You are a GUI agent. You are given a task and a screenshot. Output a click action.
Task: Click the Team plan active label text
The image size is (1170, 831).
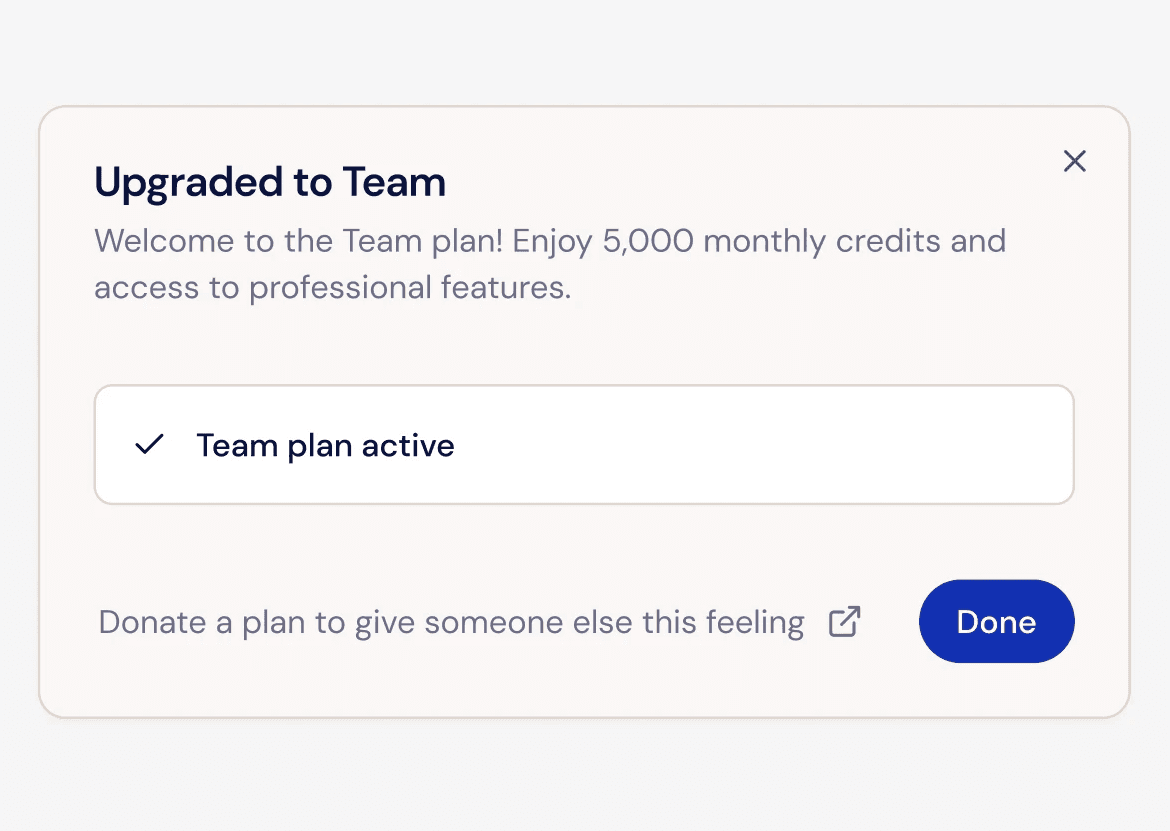[x=325, y=445]
